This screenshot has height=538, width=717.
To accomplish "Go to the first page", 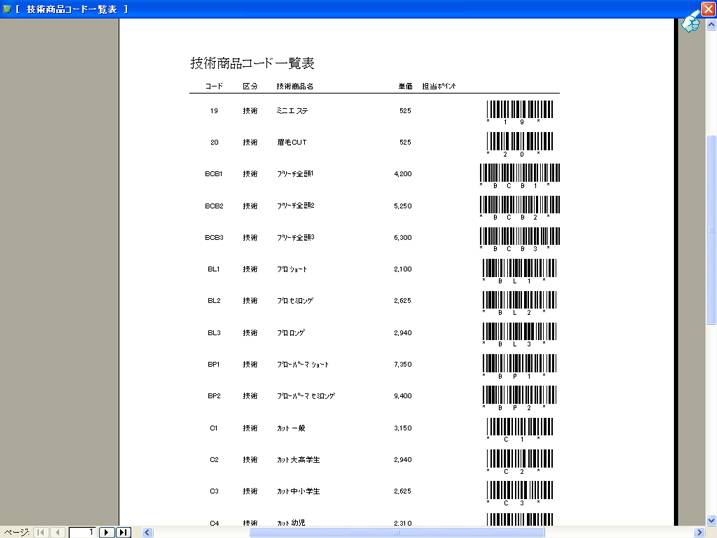I will [x=41, y=532].
